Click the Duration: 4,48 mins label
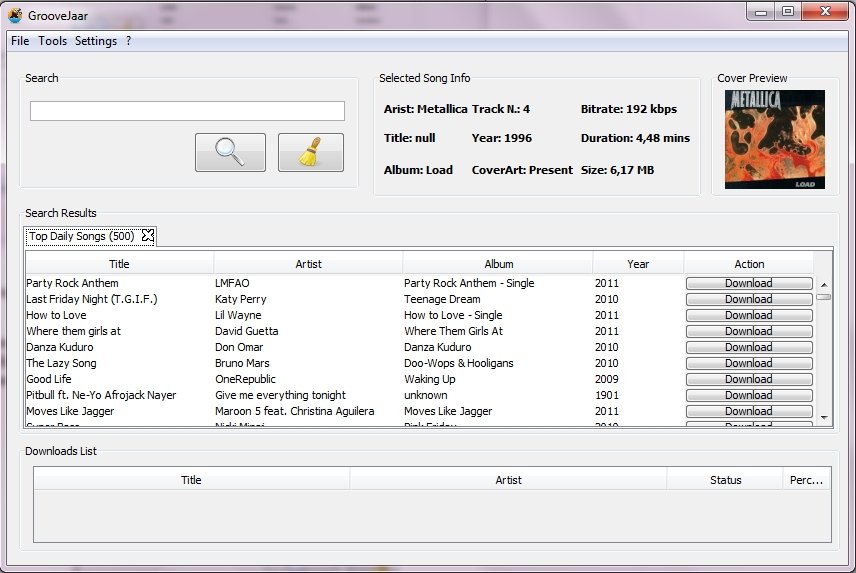 click(635, 138)
